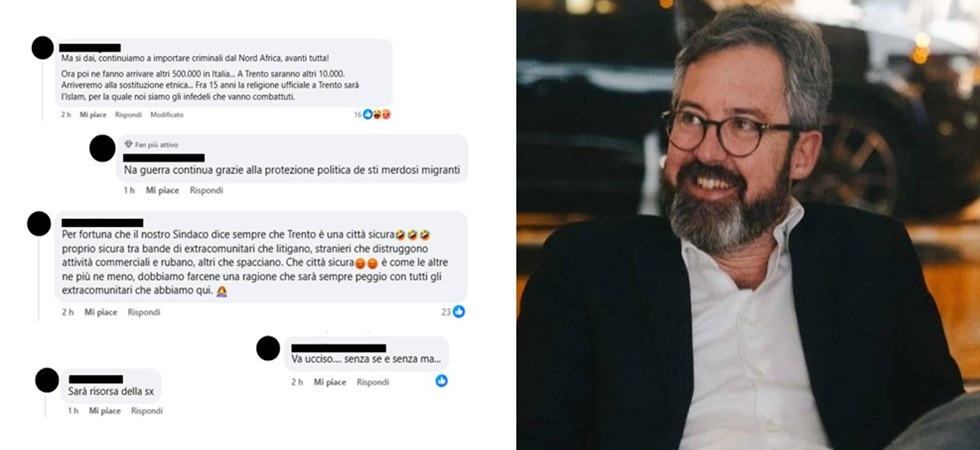The image size is (980, 450).
Task: Click the diamond 'Fan più attivo' badge icon
Action: click(129, 144)
